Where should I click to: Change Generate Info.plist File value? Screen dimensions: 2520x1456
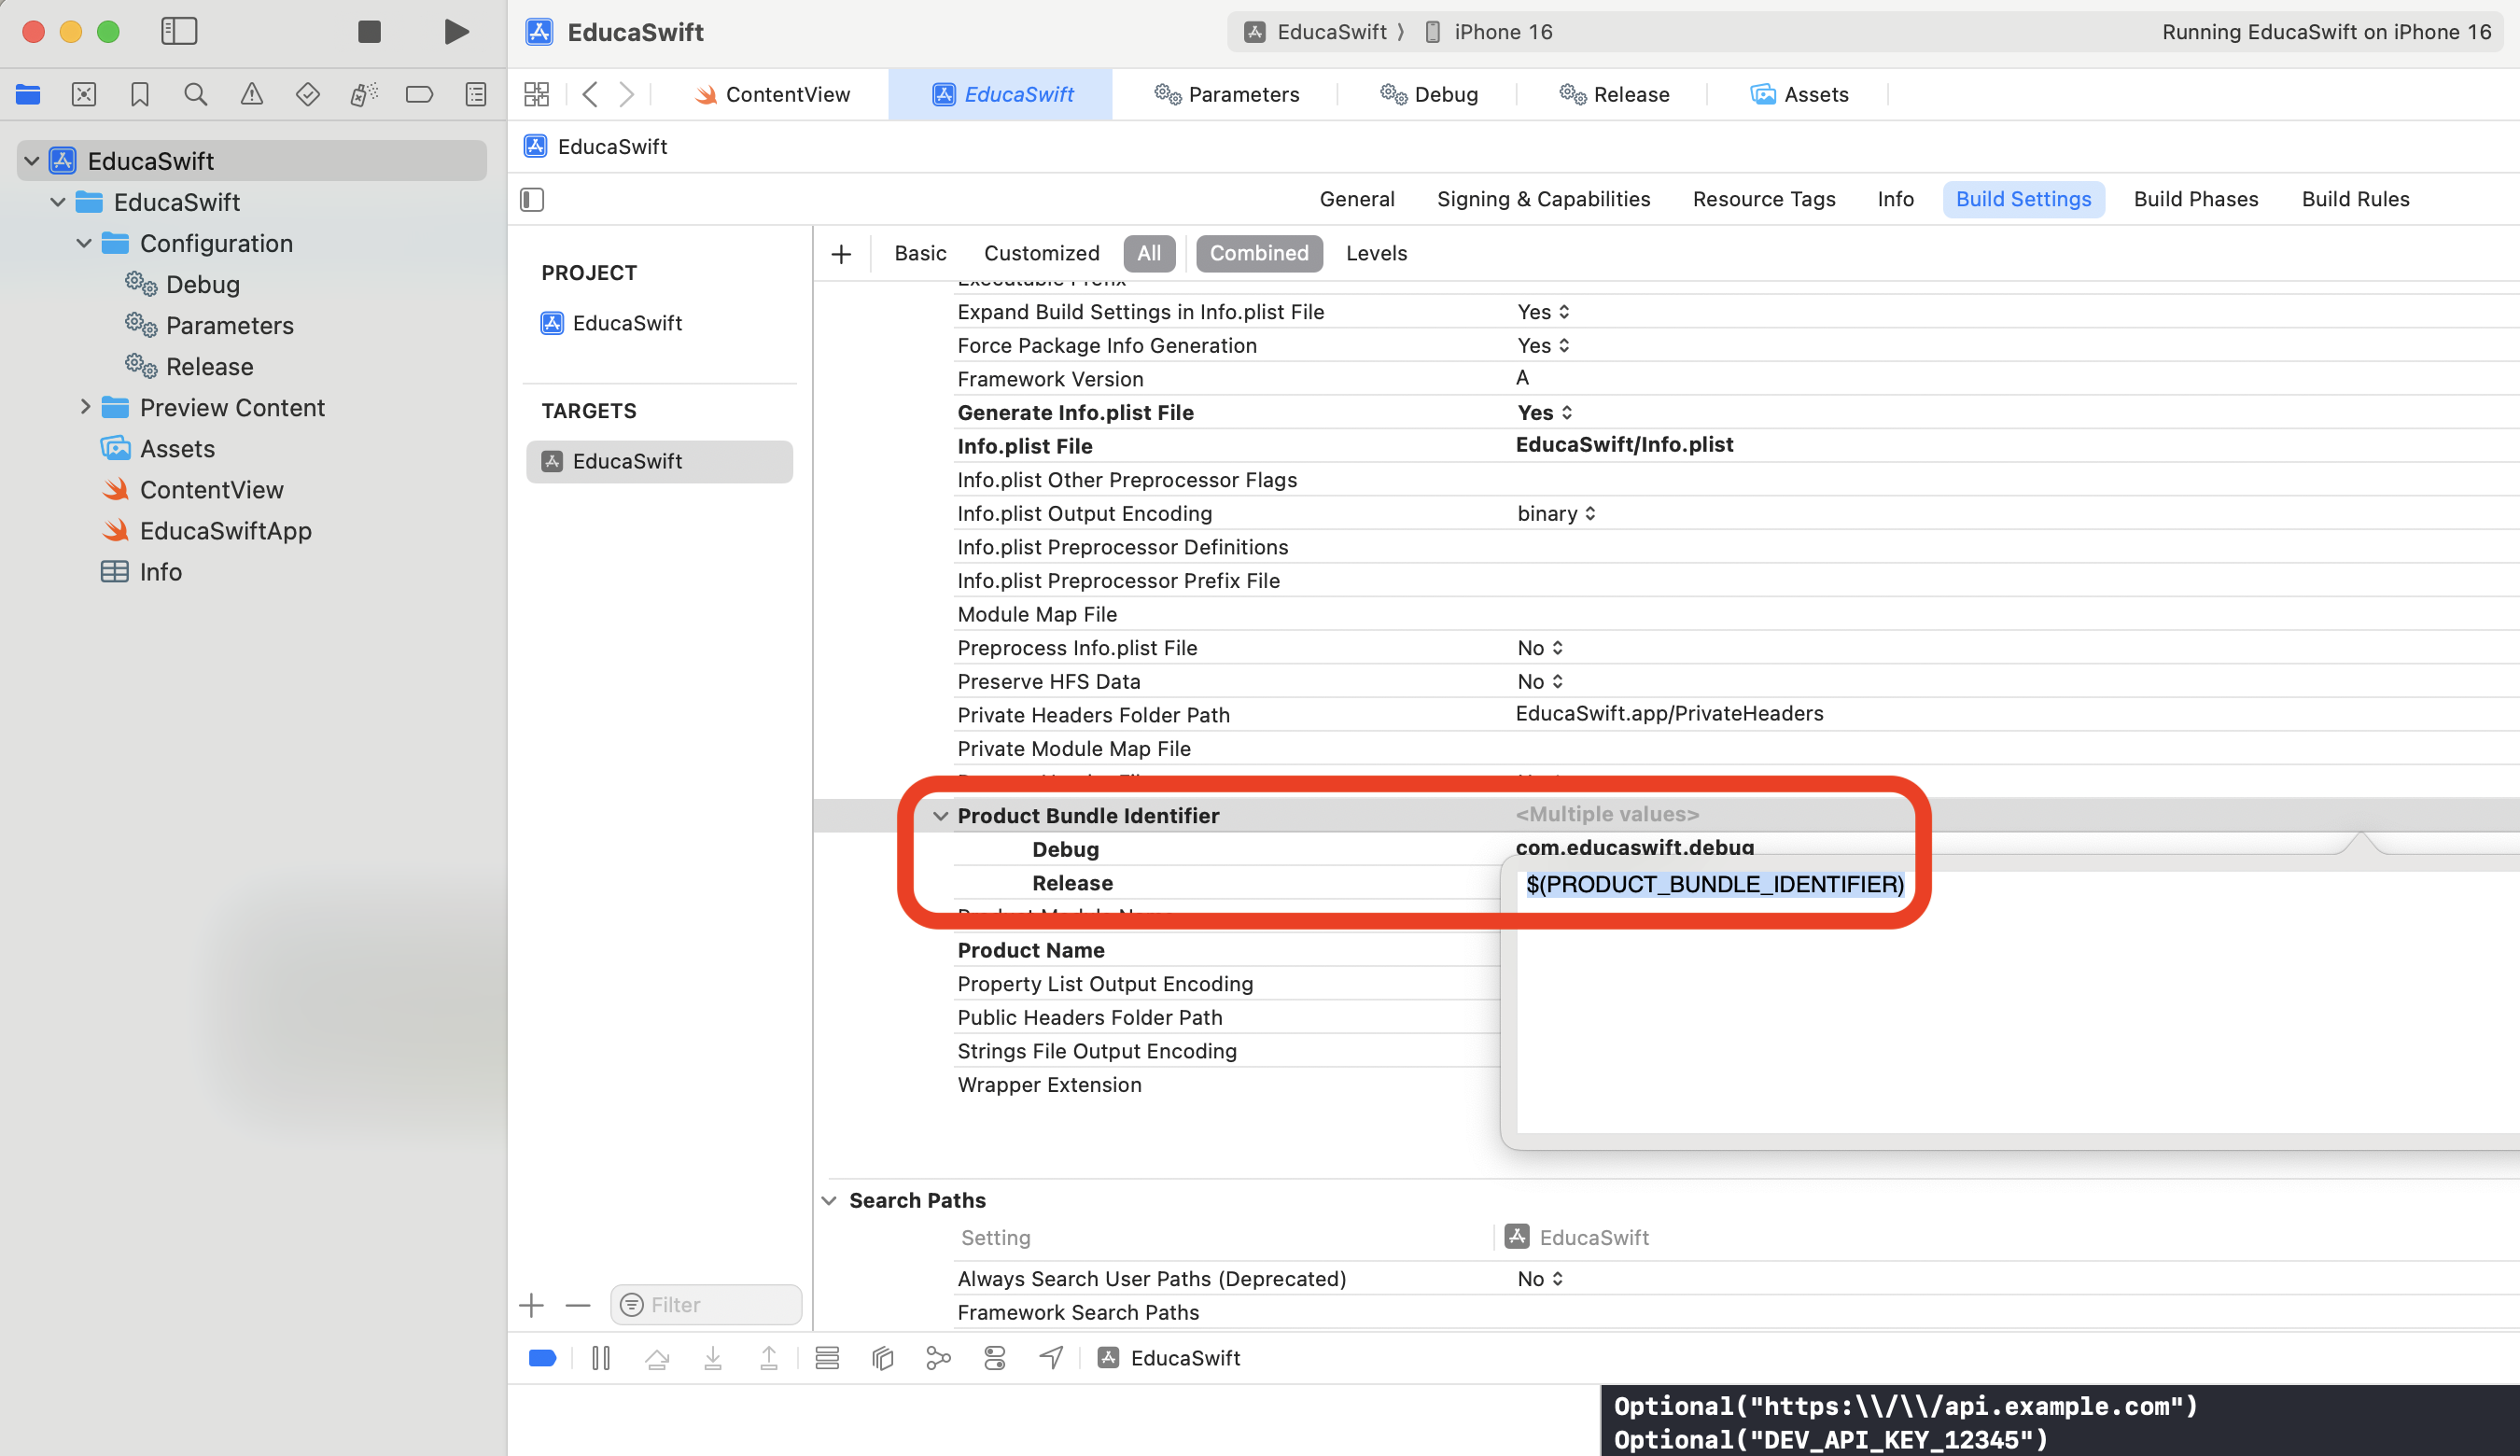(1544, 413)
